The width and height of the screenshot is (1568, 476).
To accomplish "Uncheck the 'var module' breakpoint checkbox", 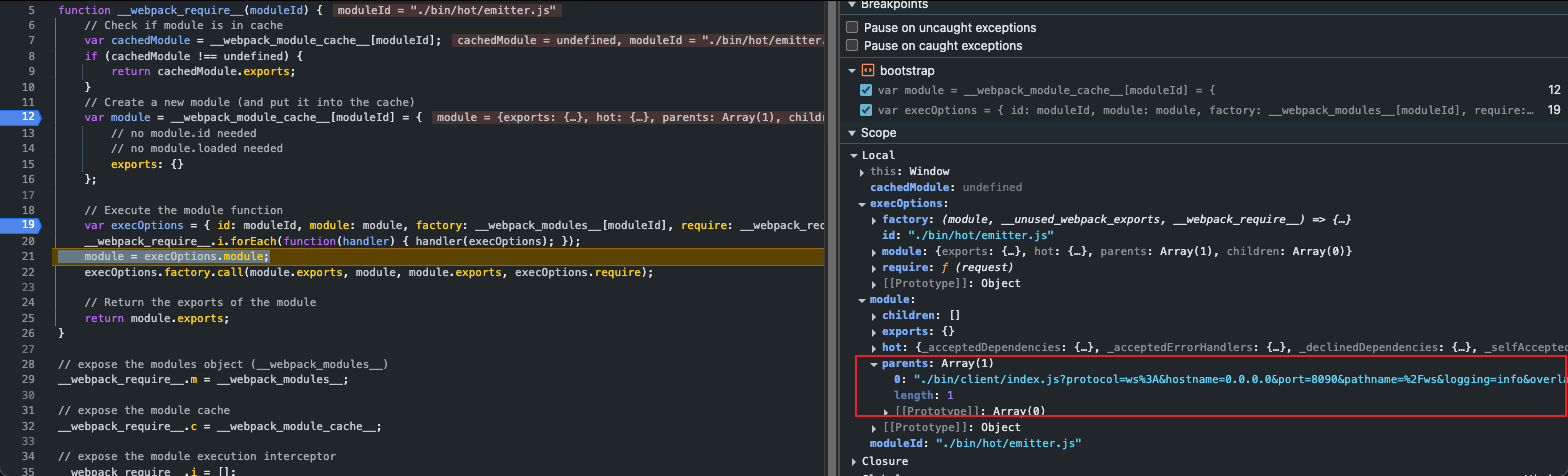I will pos(866,90).
